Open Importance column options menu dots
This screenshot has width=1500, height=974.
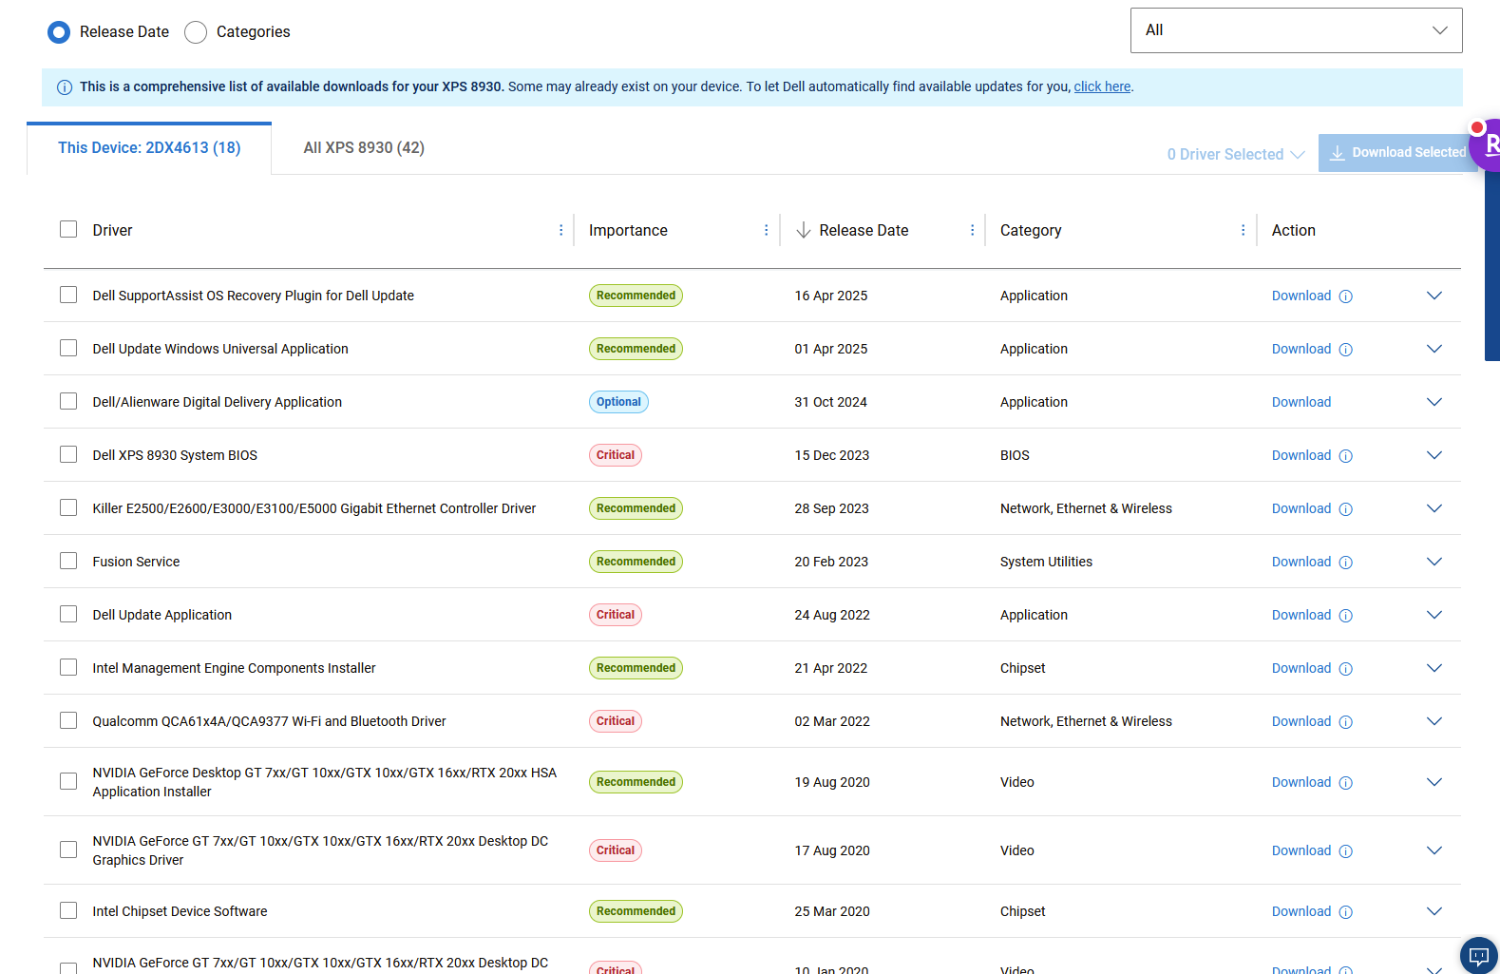(766, 230)
